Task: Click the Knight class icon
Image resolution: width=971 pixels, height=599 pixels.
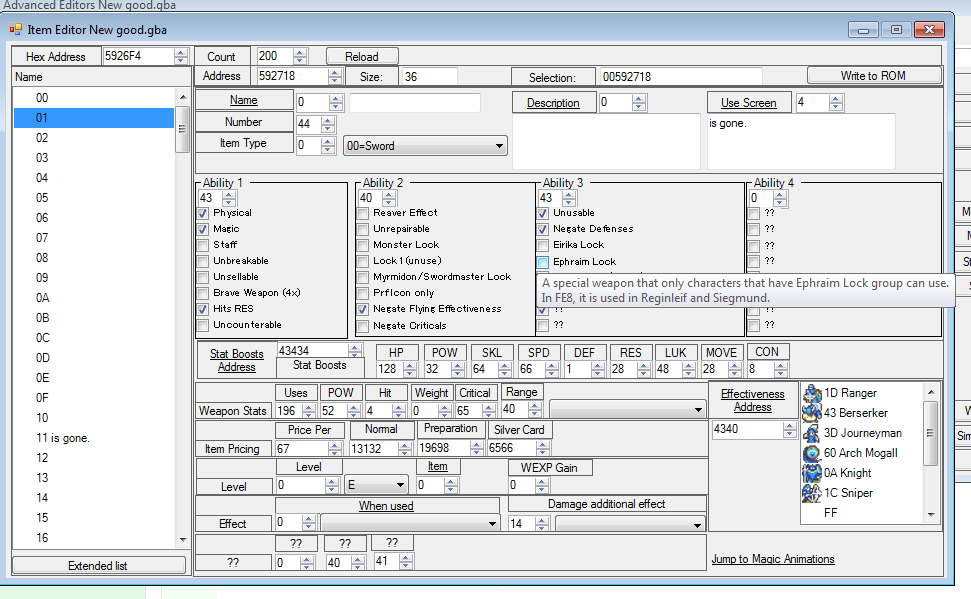Action: [812, 473]
